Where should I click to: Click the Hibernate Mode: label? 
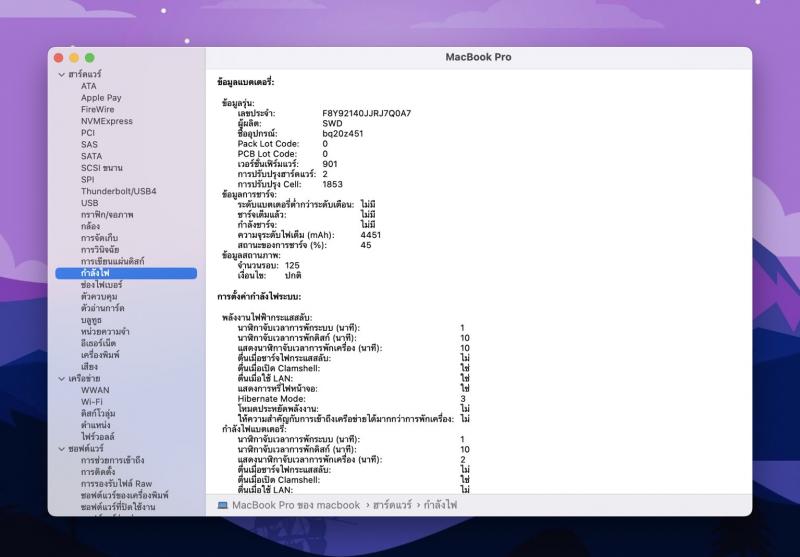tap(271, 399)
